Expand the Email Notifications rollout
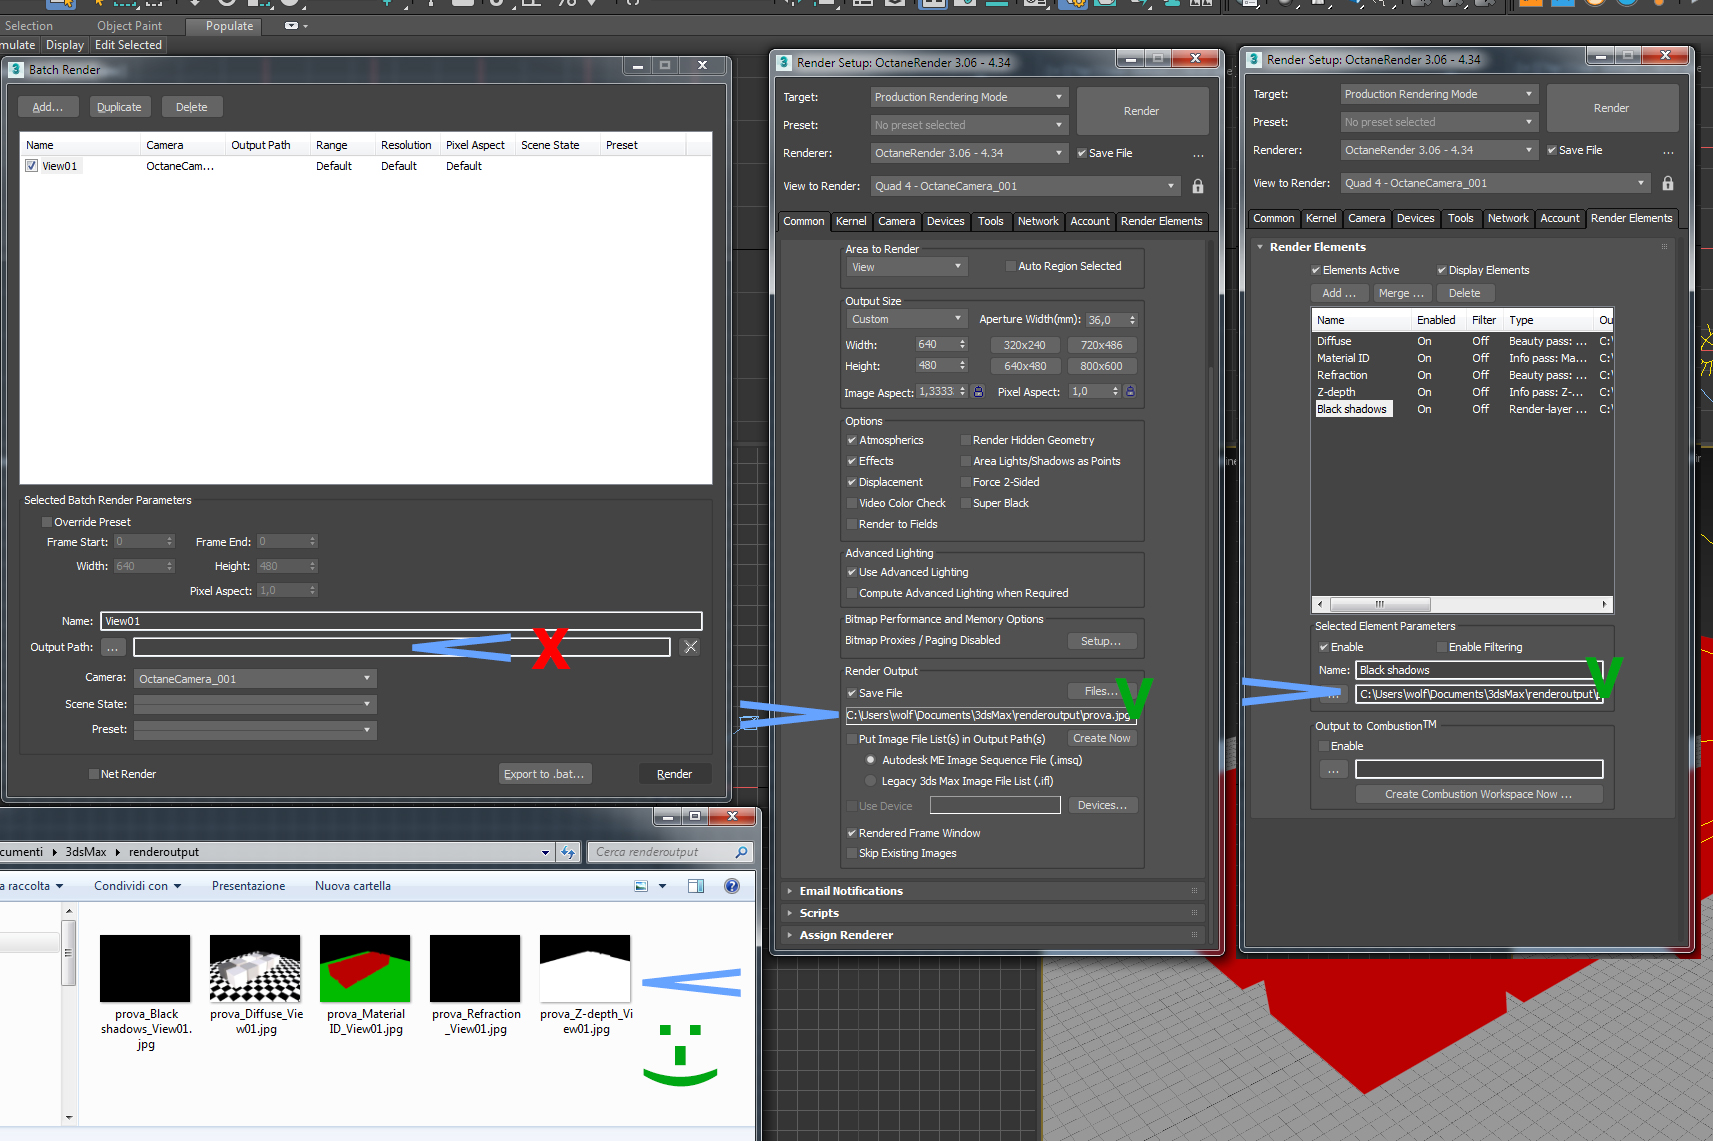This screenshot has height=1141, width=1713. point(851,891)
